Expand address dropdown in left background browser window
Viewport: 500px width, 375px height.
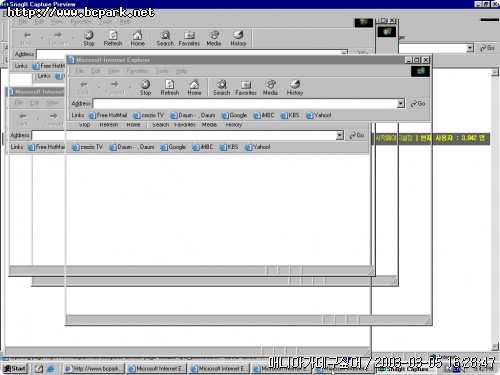click(339, 135)
